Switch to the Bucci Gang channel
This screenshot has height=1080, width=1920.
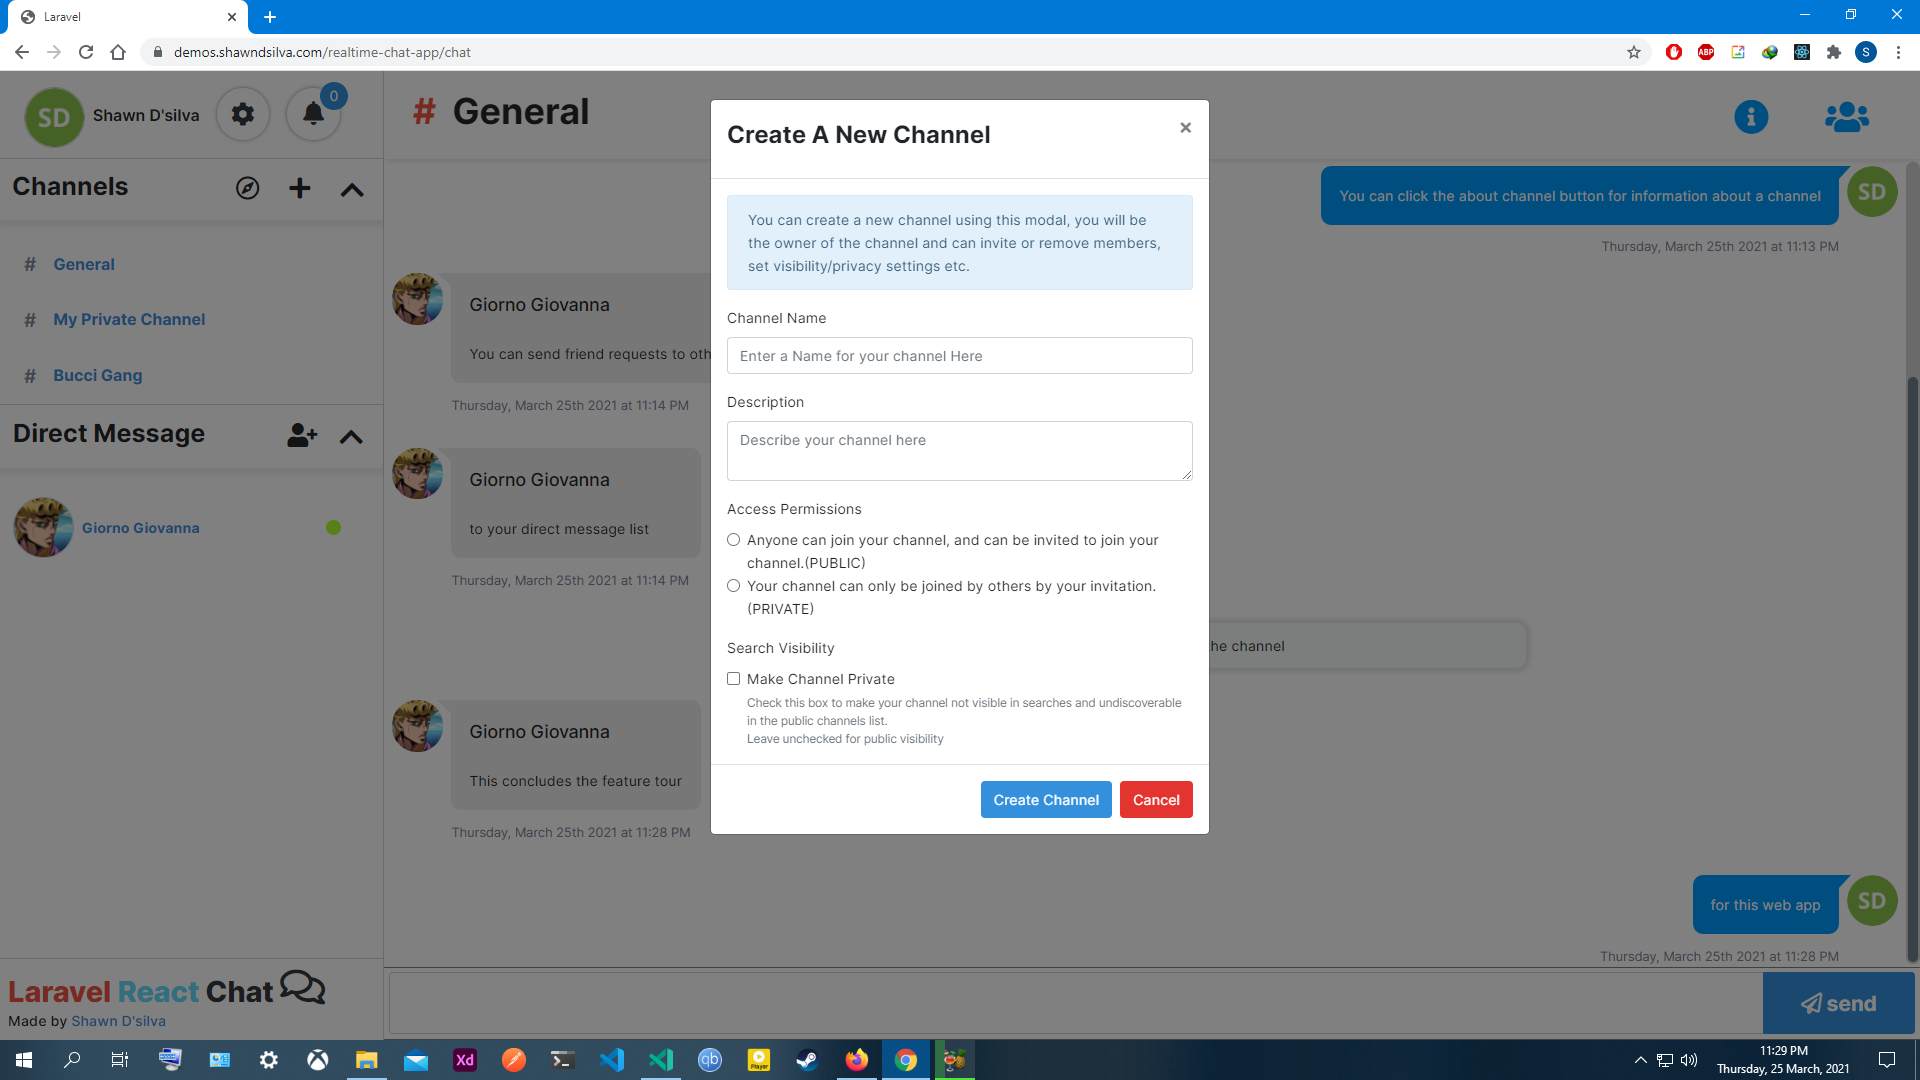[x=97, y=376]
